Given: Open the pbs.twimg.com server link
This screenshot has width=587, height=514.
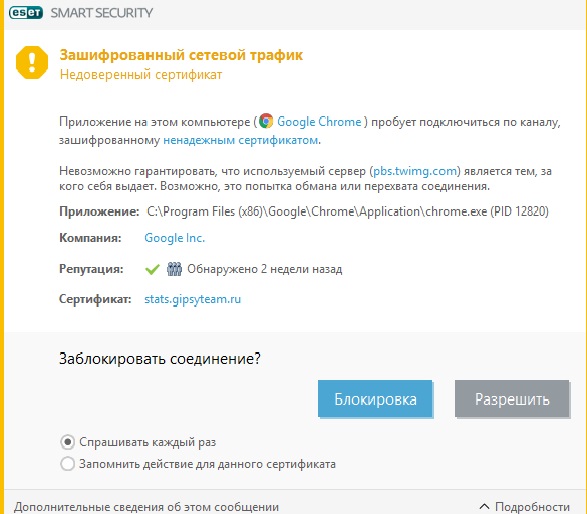Looking at the screenshot, I should click(x=415, y=171).
